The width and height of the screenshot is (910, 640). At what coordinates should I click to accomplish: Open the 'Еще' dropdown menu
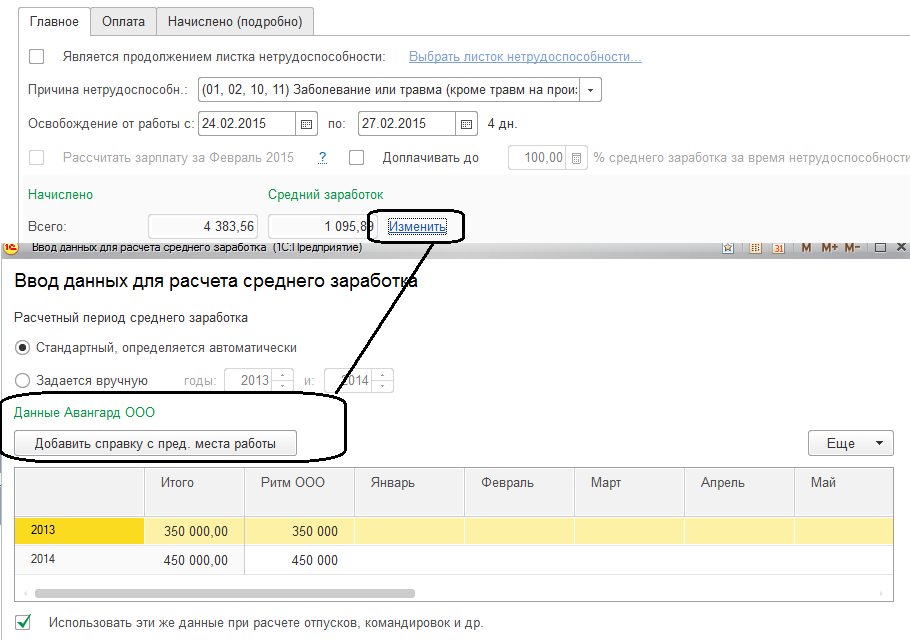pos(850,444)
